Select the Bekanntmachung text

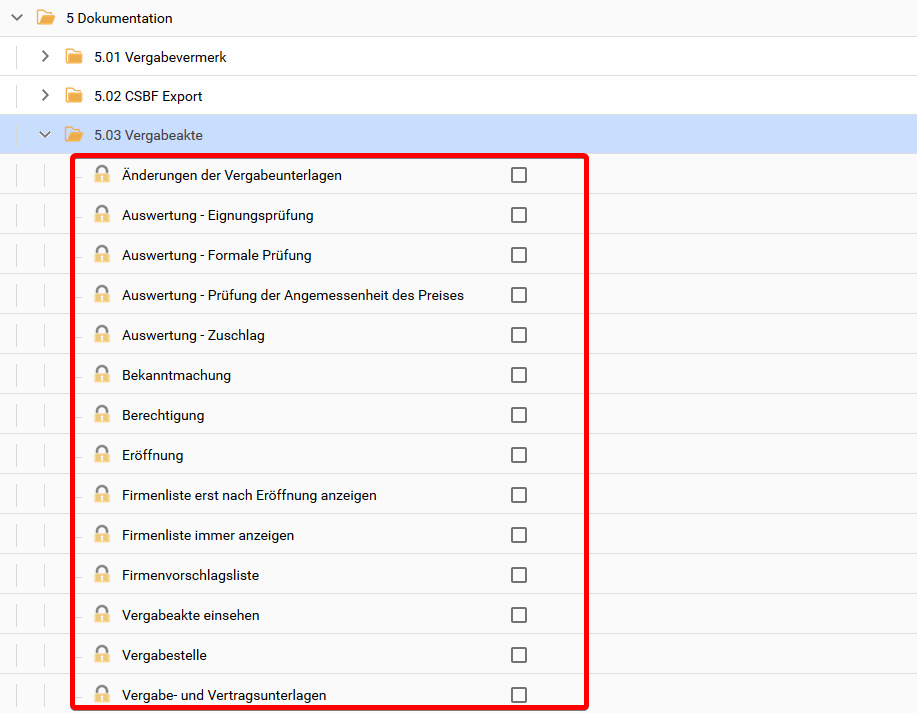[176, 375]
